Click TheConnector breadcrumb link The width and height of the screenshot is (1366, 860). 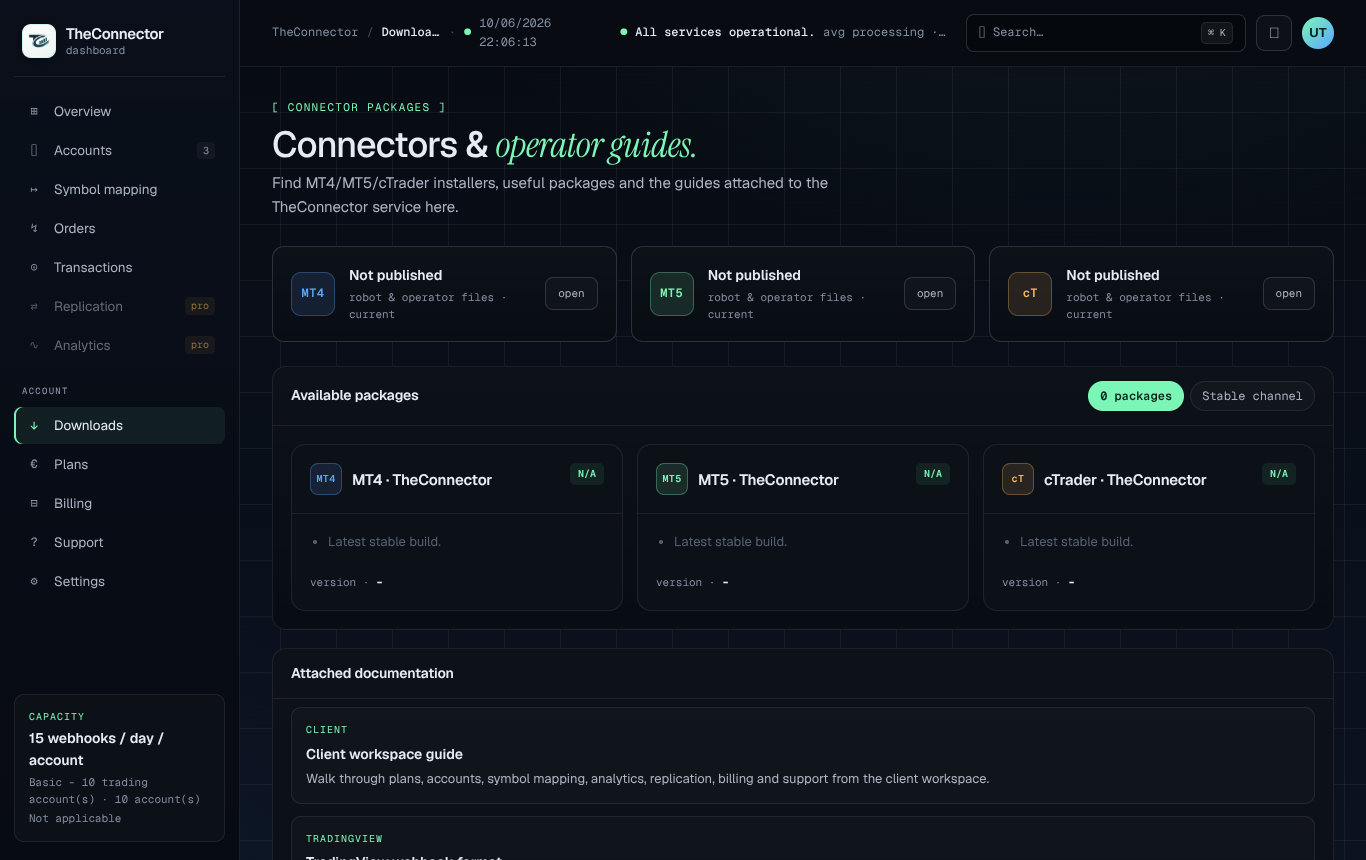tap(315, 32)
